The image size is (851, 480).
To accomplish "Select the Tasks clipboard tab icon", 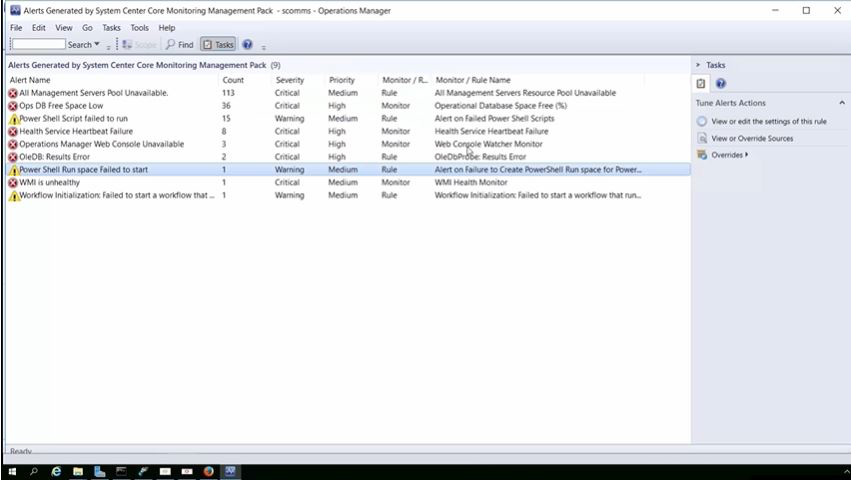I will pyautogui.click(x=701, y=84).
